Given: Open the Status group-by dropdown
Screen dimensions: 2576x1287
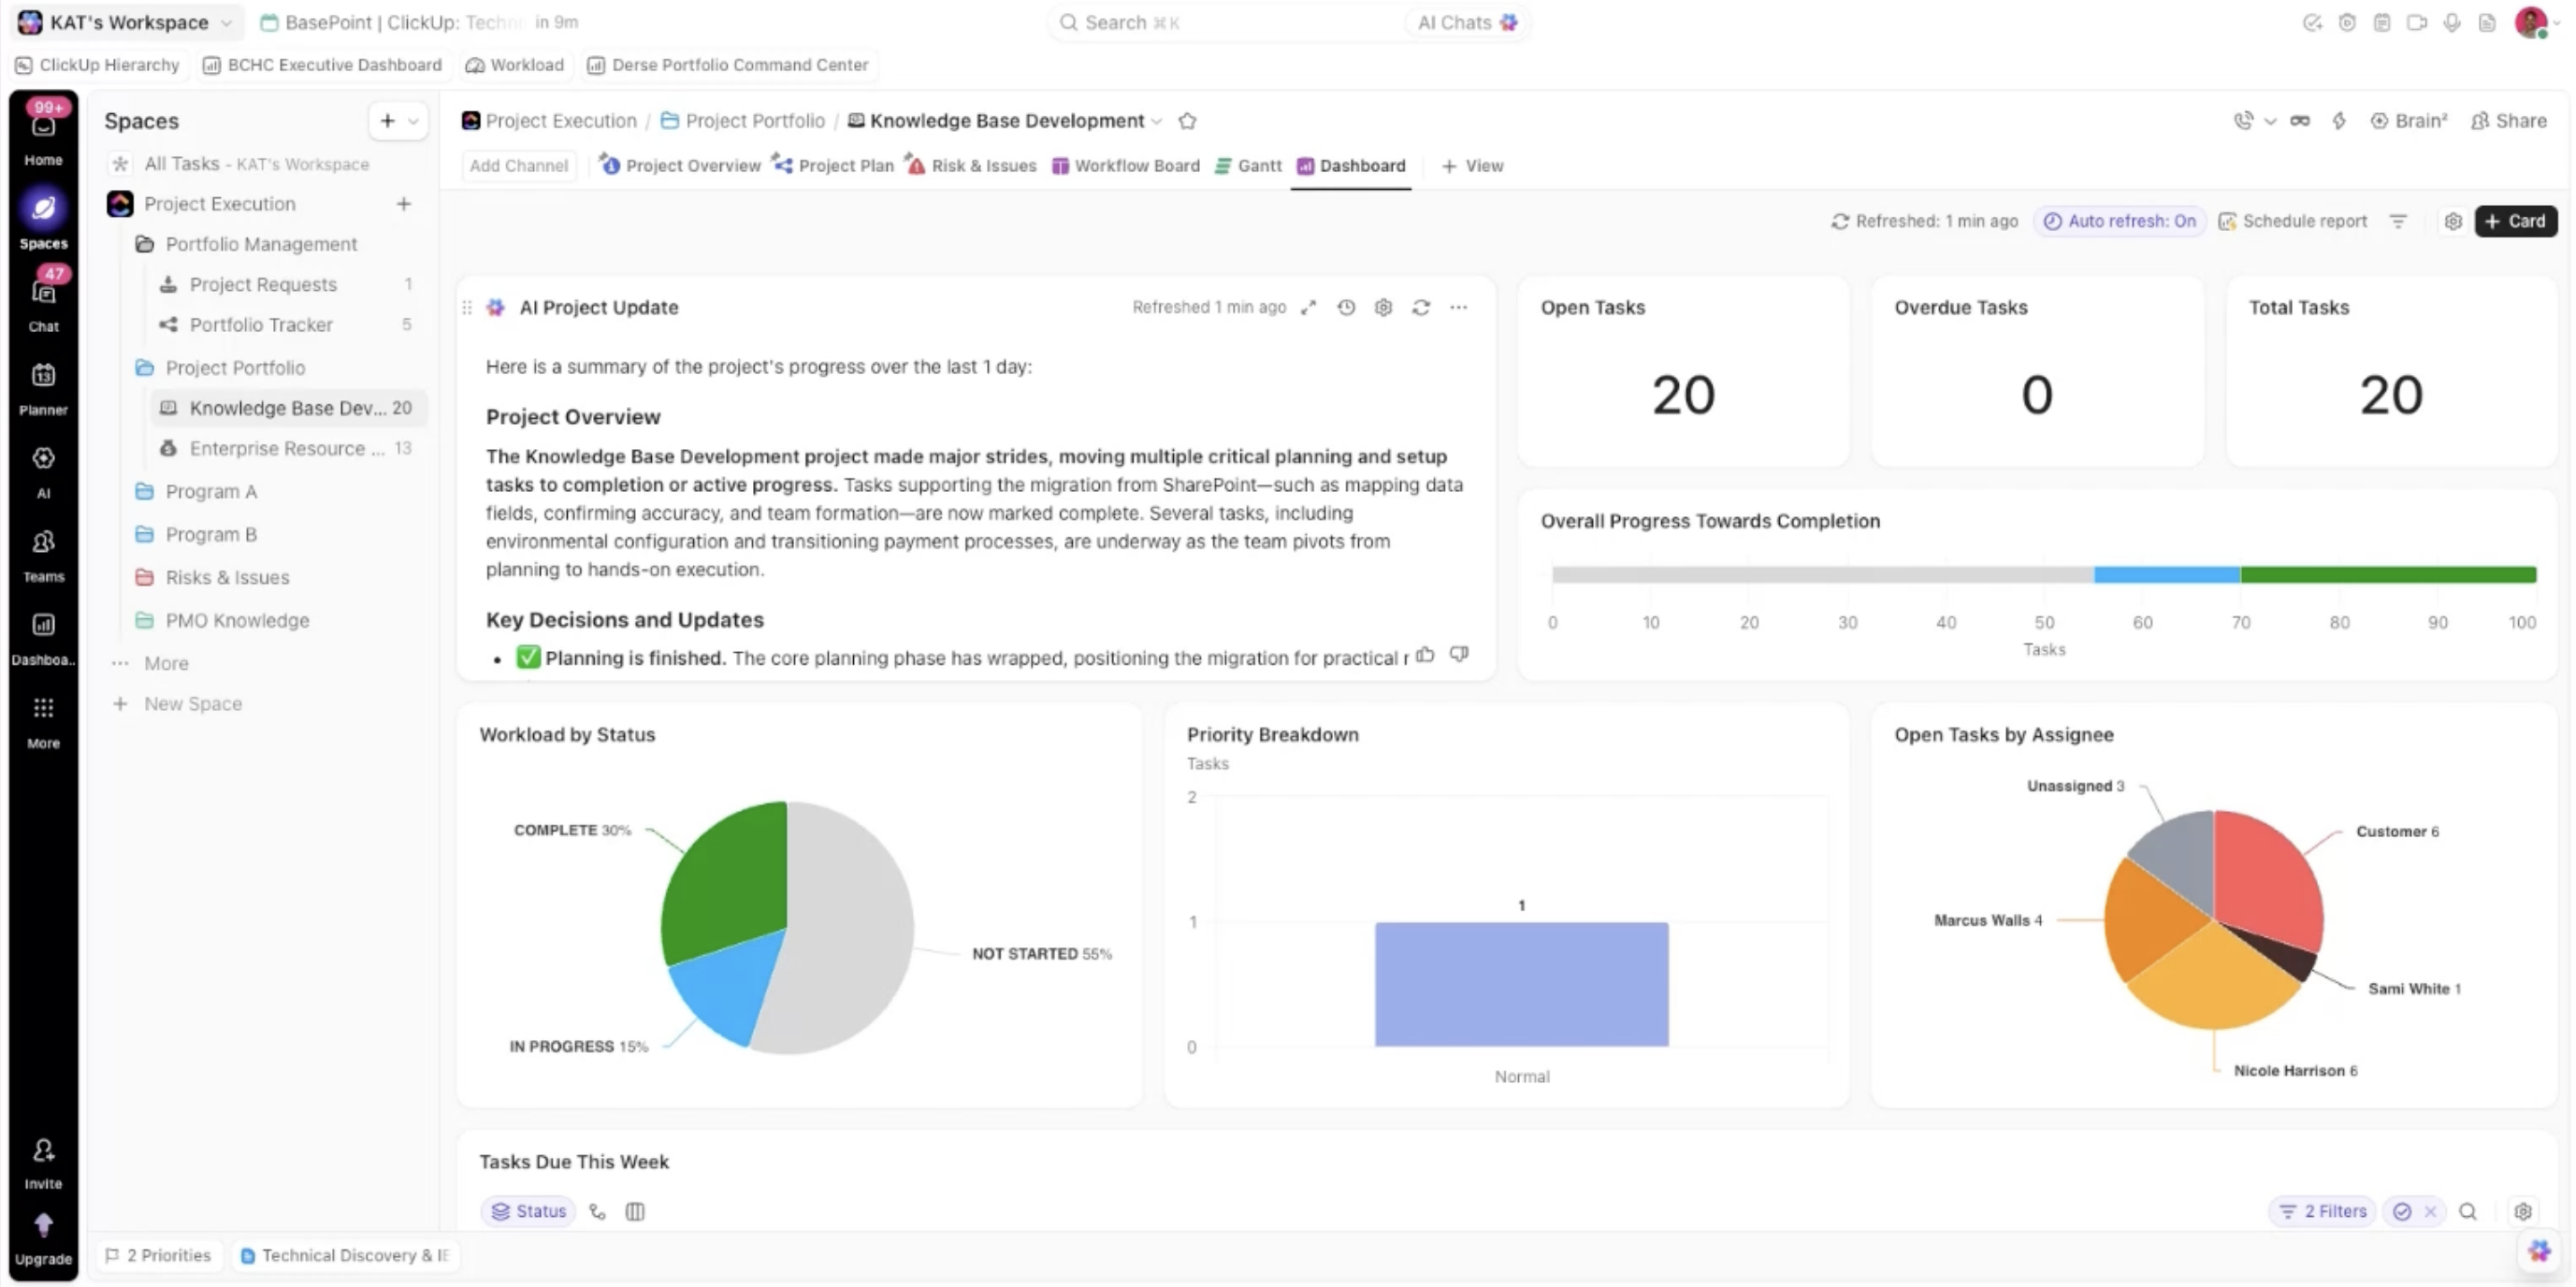Looking at the screenshot, I should coord(528,1212).
